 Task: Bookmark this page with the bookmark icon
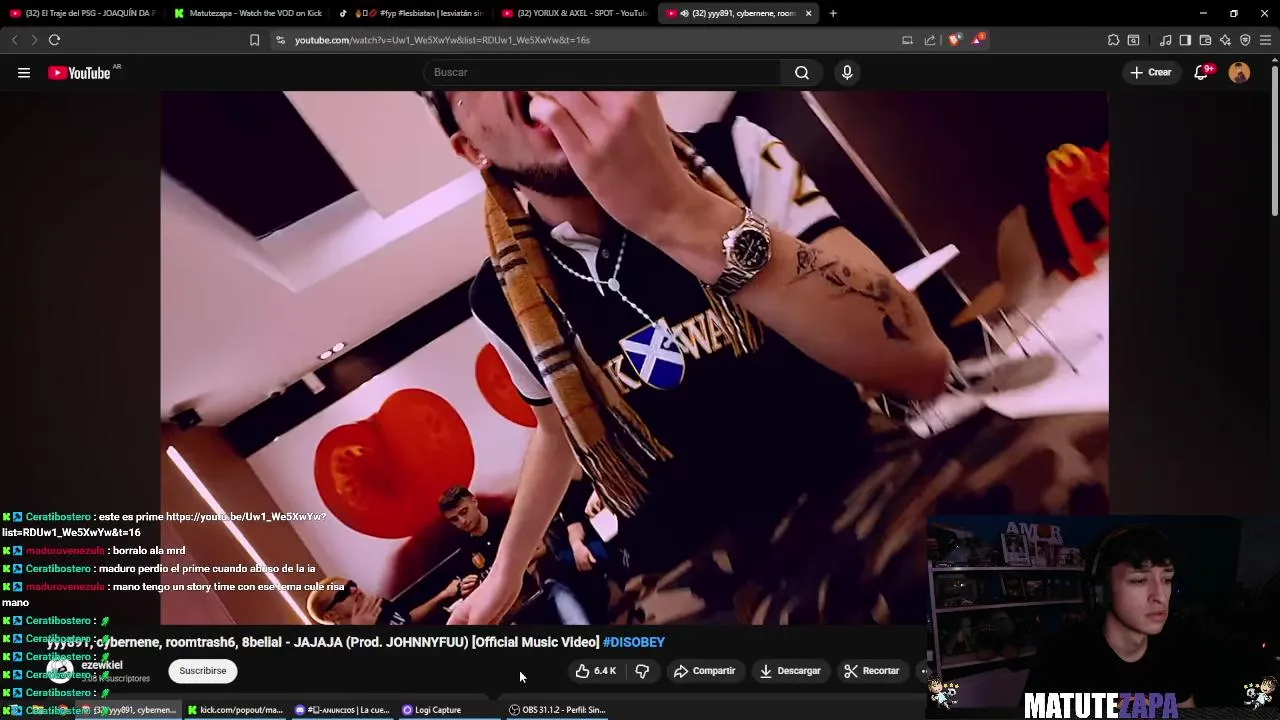point(254,40)
